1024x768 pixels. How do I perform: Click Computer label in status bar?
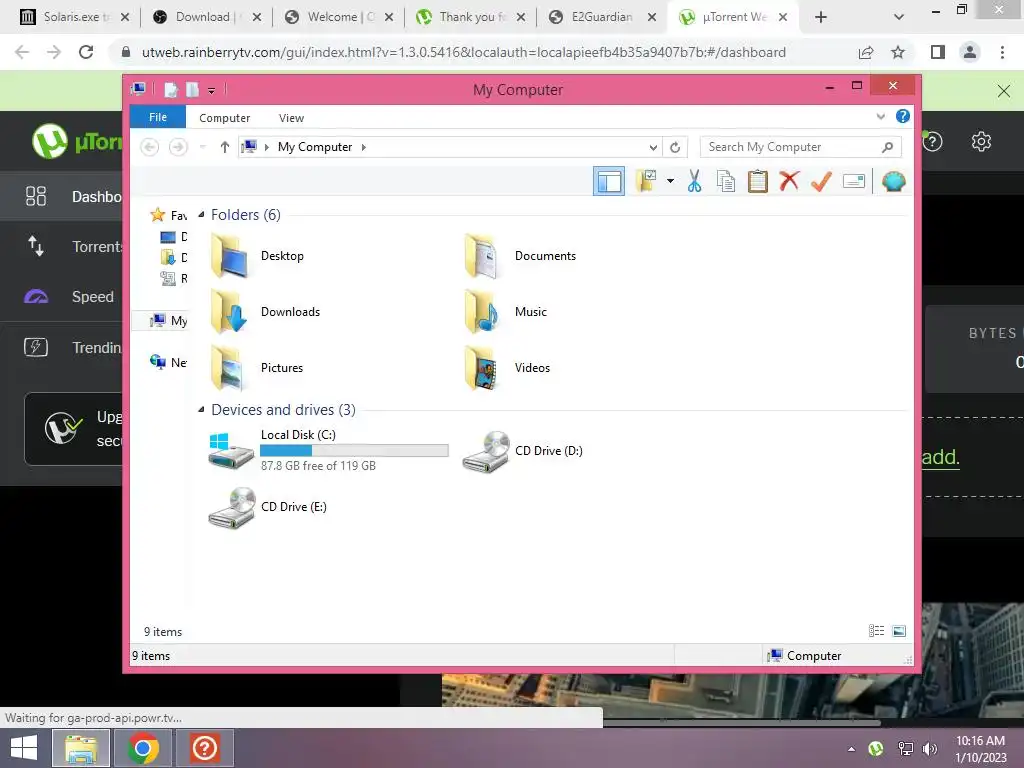tap(814, 656)
